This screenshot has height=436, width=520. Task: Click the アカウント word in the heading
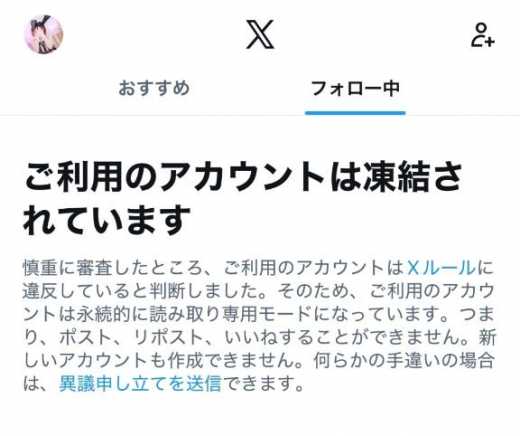(x=242, y=176)
